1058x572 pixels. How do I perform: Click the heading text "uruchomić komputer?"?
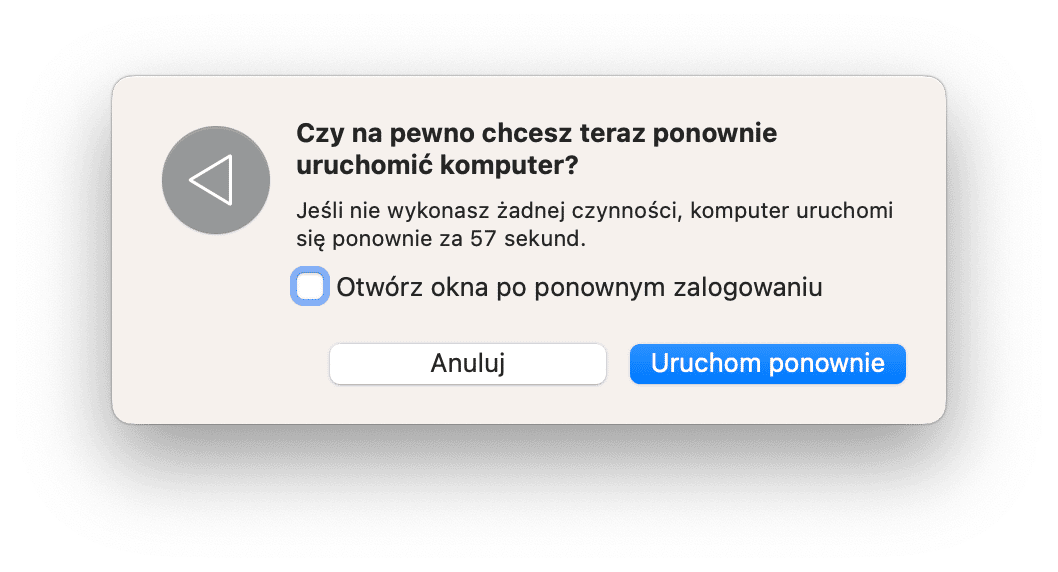point(437,166)
